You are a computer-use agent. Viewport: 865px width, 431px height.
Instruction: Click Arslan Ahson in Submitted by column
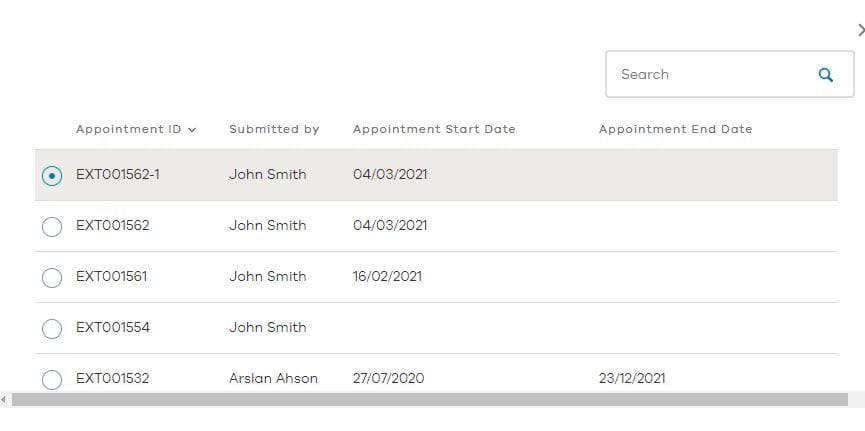(274, 378)
